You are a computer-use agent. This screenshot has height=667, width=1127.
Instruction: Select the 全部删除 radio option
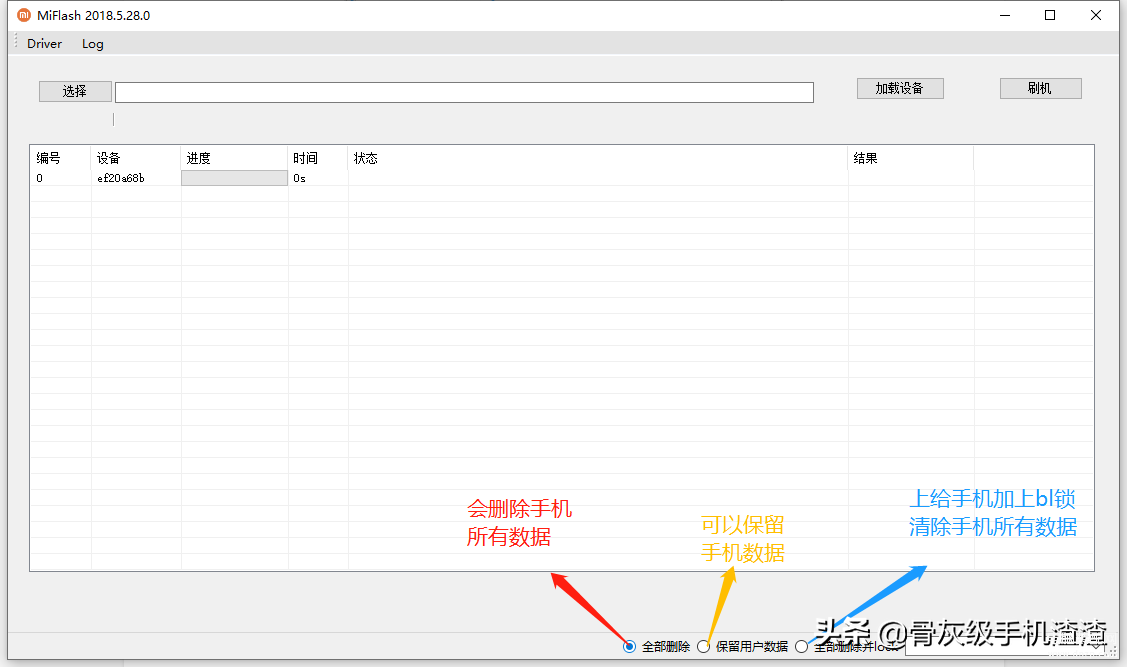630,646
